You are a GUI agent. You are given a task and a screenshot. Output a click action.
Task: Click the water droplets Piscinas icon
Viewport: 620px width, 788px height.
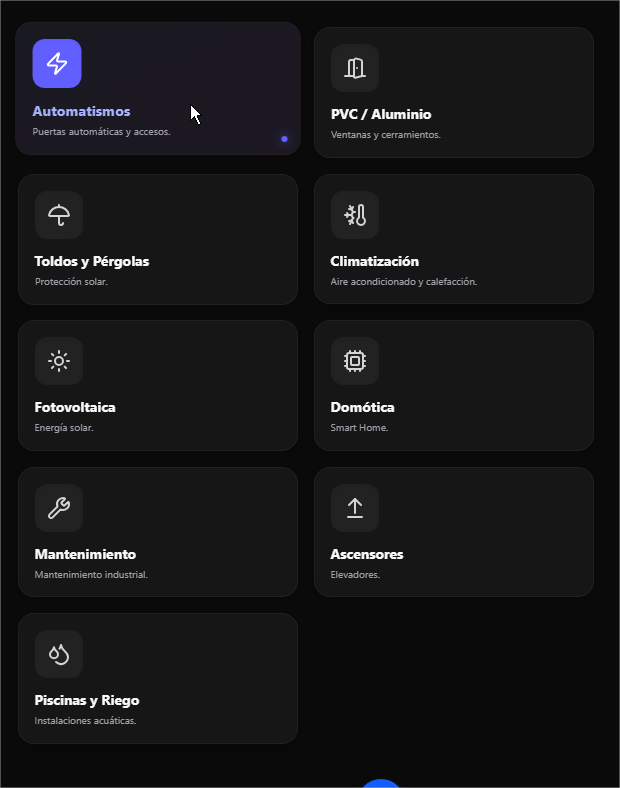click(x=59, y=654)
